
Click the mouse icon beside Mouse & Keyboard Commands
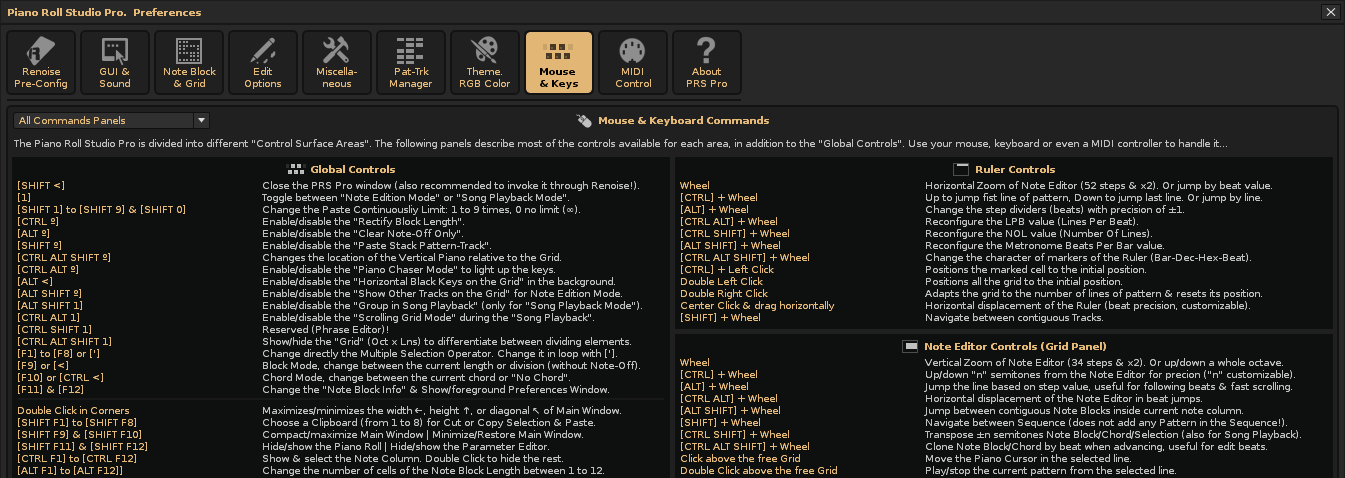(x=585, y=121)
